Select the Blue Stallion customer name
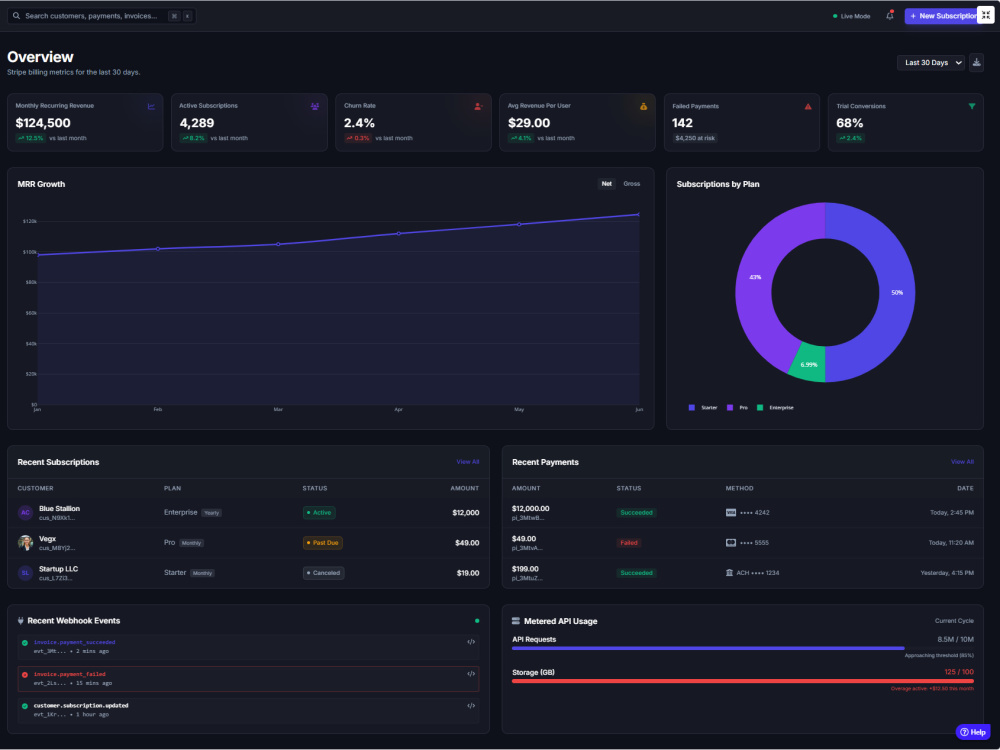The image size is (1000, 750). click(59, 508)
